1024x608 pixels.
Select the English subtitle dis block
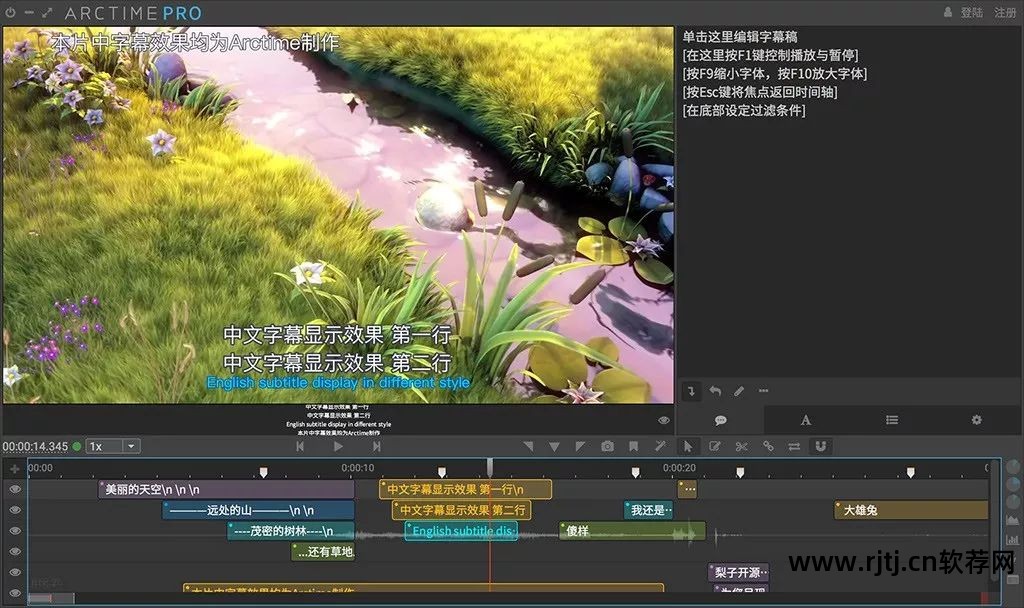pos(461,531)
